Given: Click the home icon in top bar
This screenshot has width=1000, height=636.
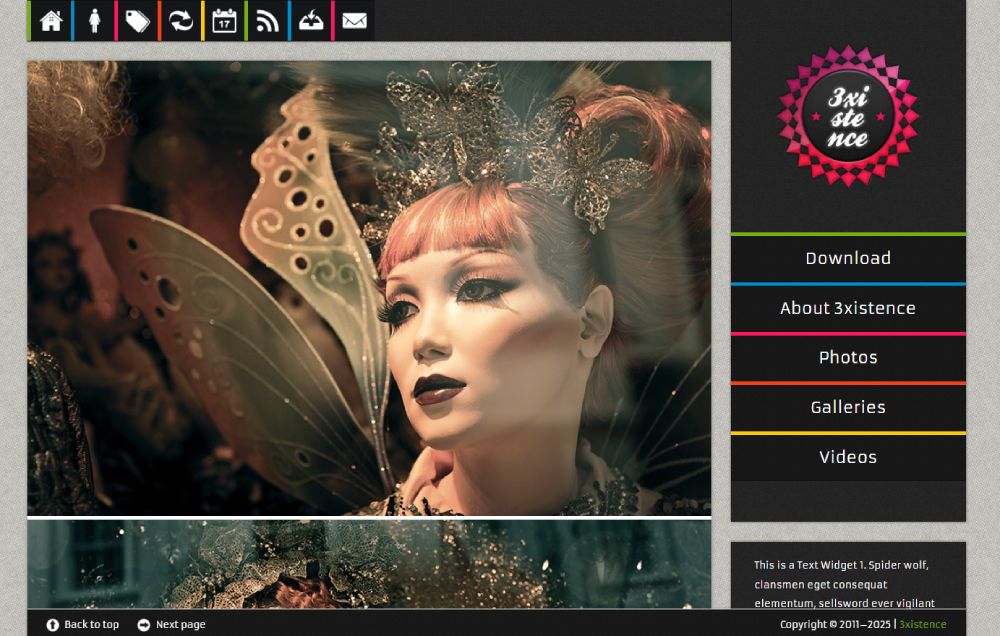Looking at the screenshot, I should pyautogui.click(x=51, y=21).
